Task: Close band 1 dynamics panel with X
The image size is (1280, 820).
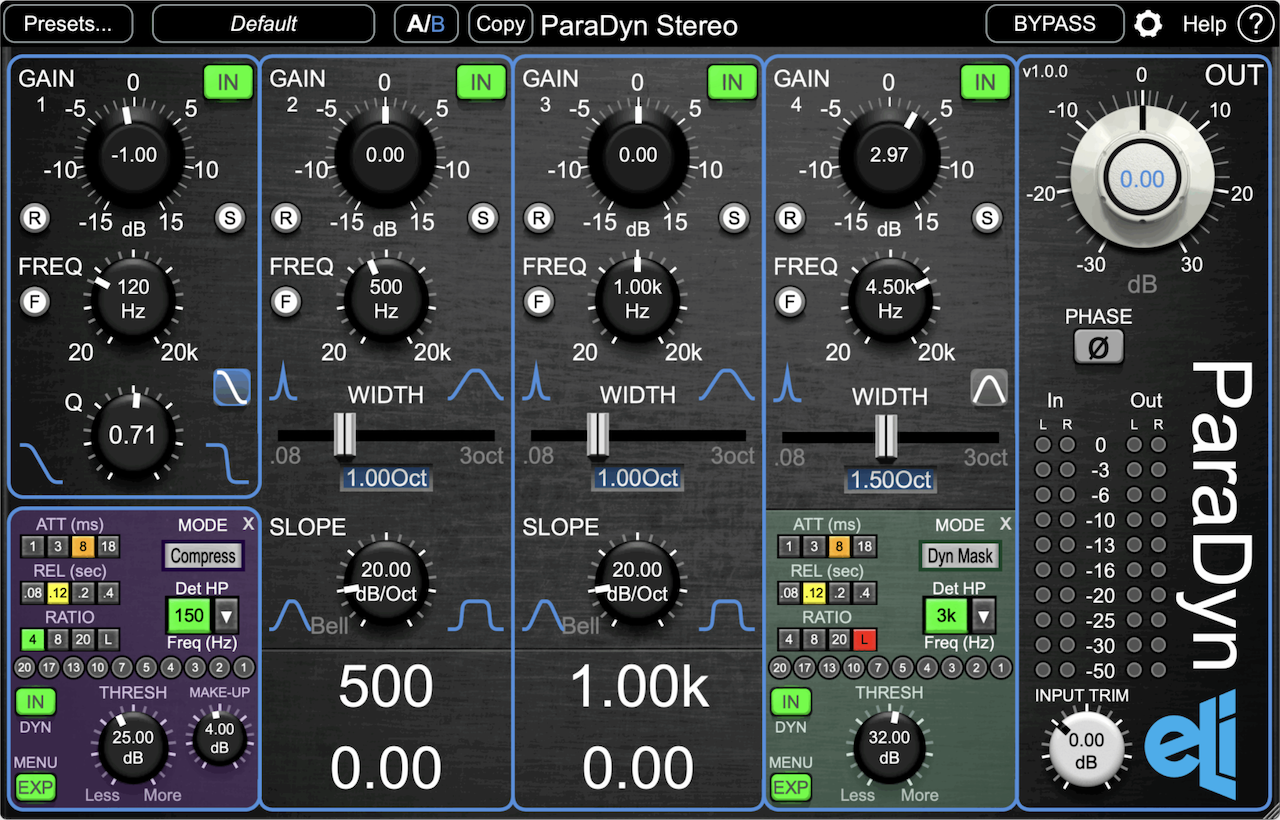Action: click(x=248, y=523)
